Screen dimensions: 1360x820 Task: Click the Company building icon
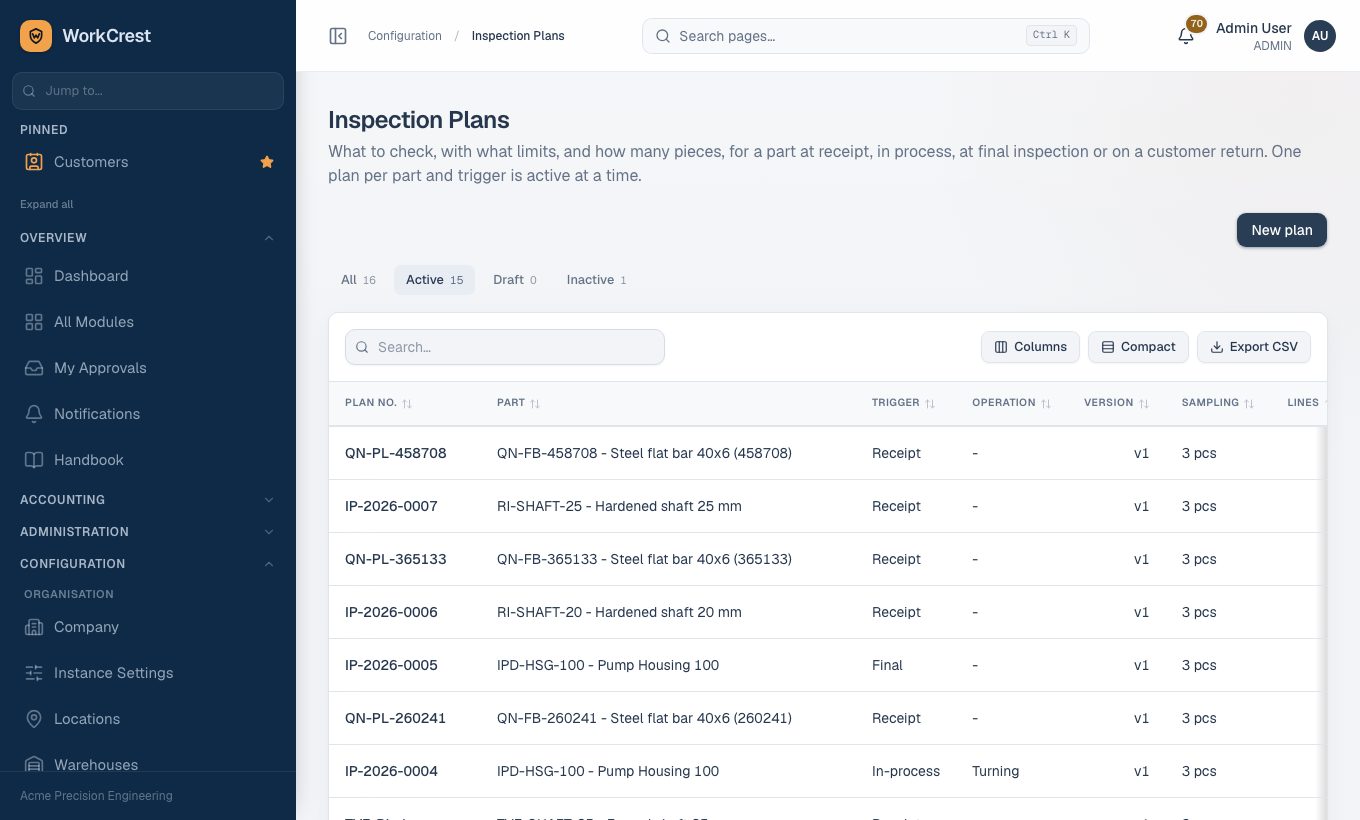pos(34,627)
